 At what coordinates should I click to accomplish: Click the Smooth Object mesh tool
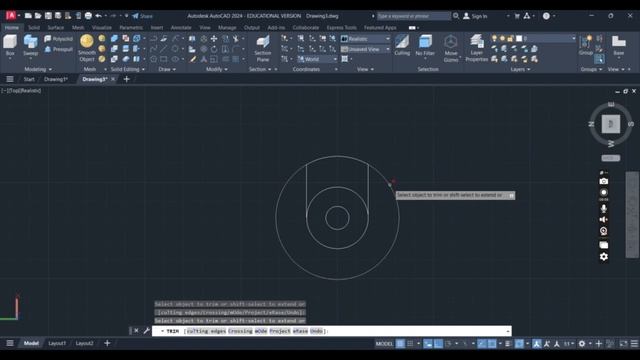(x=87, y=48)
